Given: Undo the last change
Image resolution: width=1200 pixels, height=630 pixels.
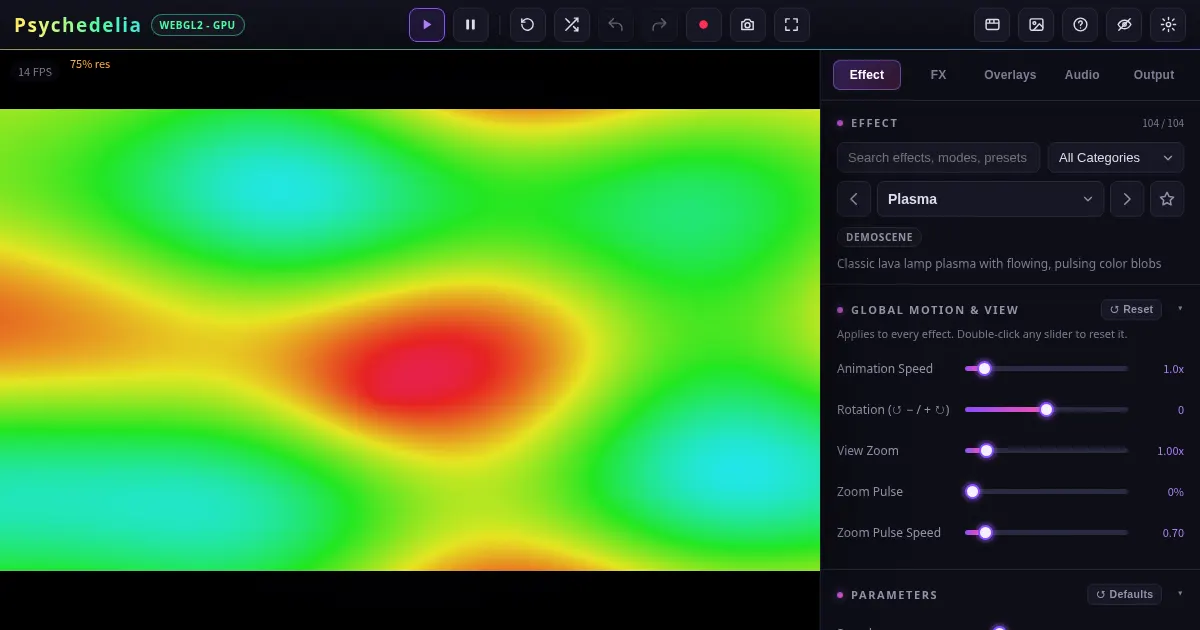Looking at the screenshot, I should click(616, 25).
